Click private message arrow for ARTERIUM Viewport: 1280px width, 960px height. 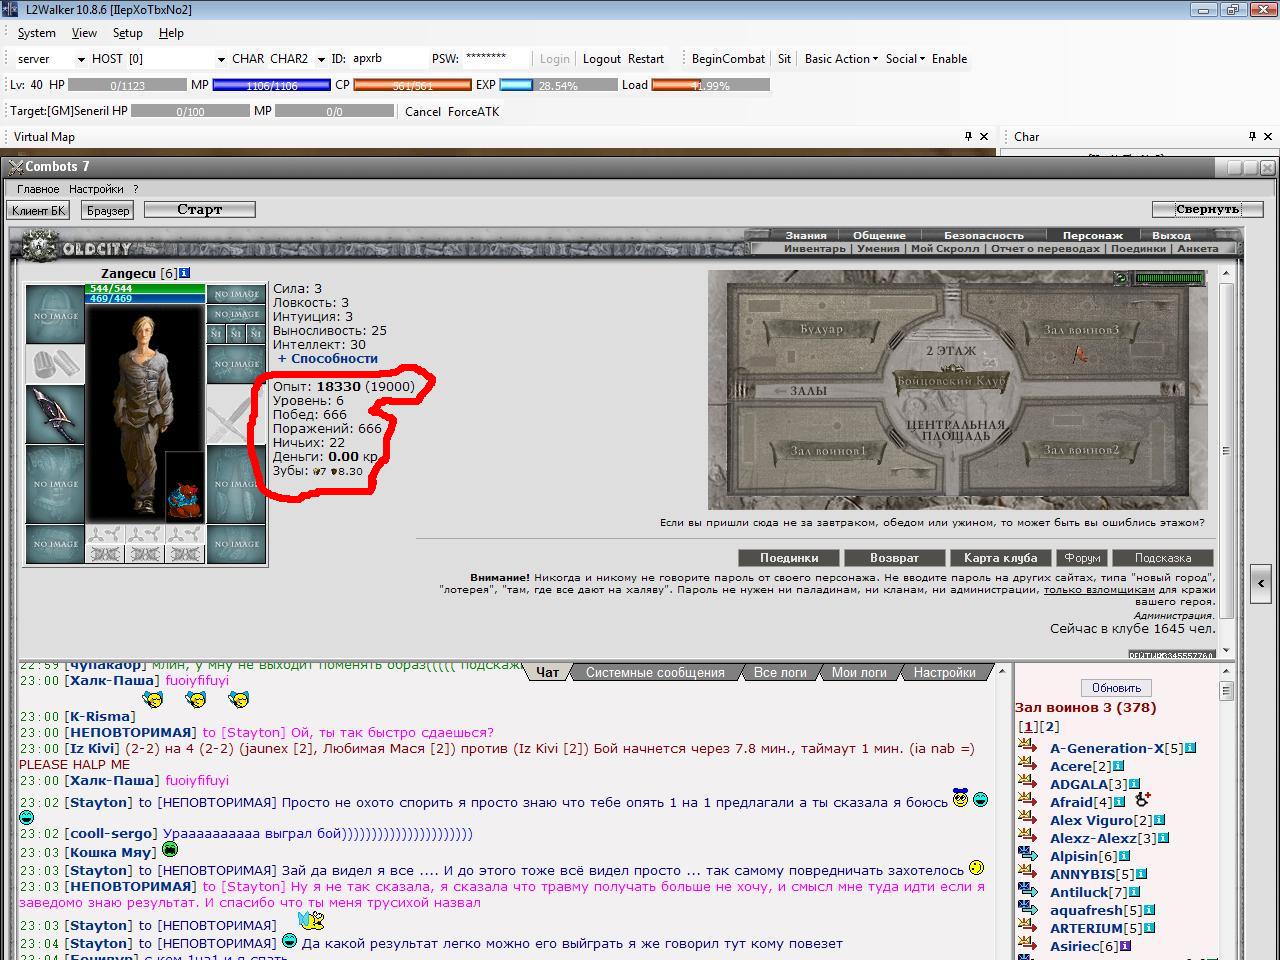(x=1027, y=927)
